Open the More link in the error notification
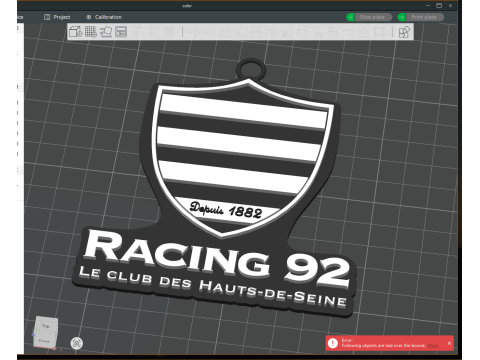Viewport: 480px width, 360px height. 433,346
